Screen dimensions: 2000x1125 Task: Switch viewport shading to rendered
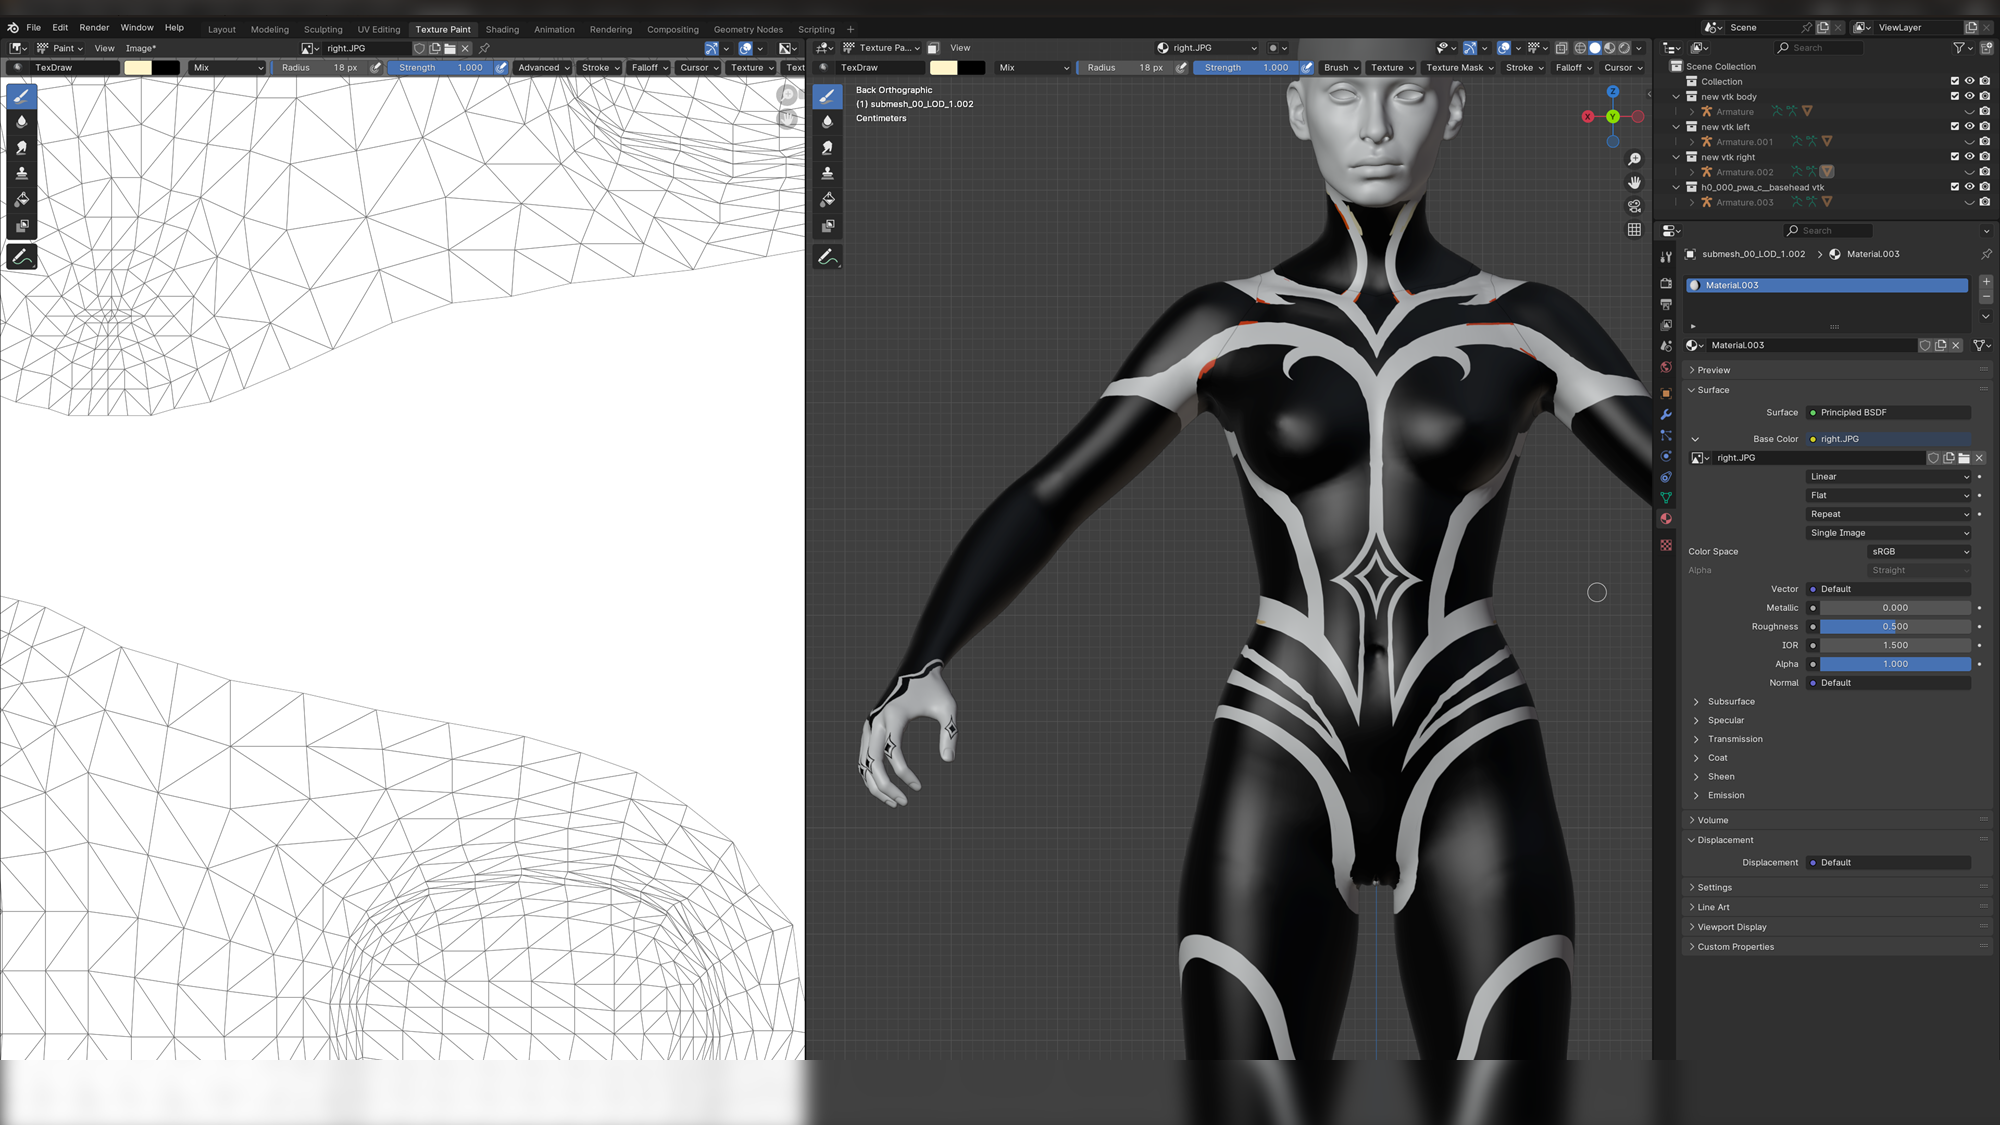point(1624,48)
